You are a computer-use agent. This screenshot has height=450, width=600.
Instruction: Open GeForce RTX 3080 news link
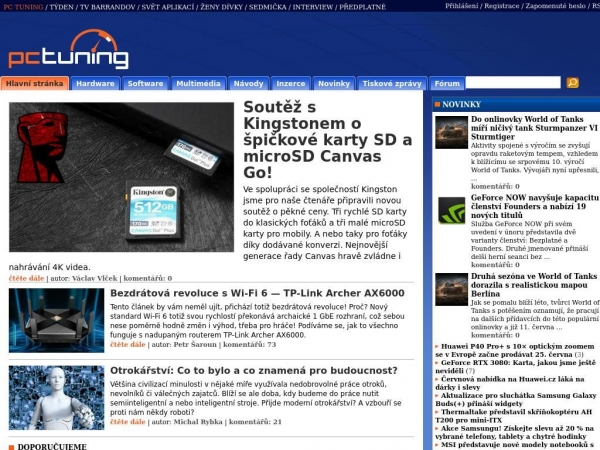pos(515,367)
